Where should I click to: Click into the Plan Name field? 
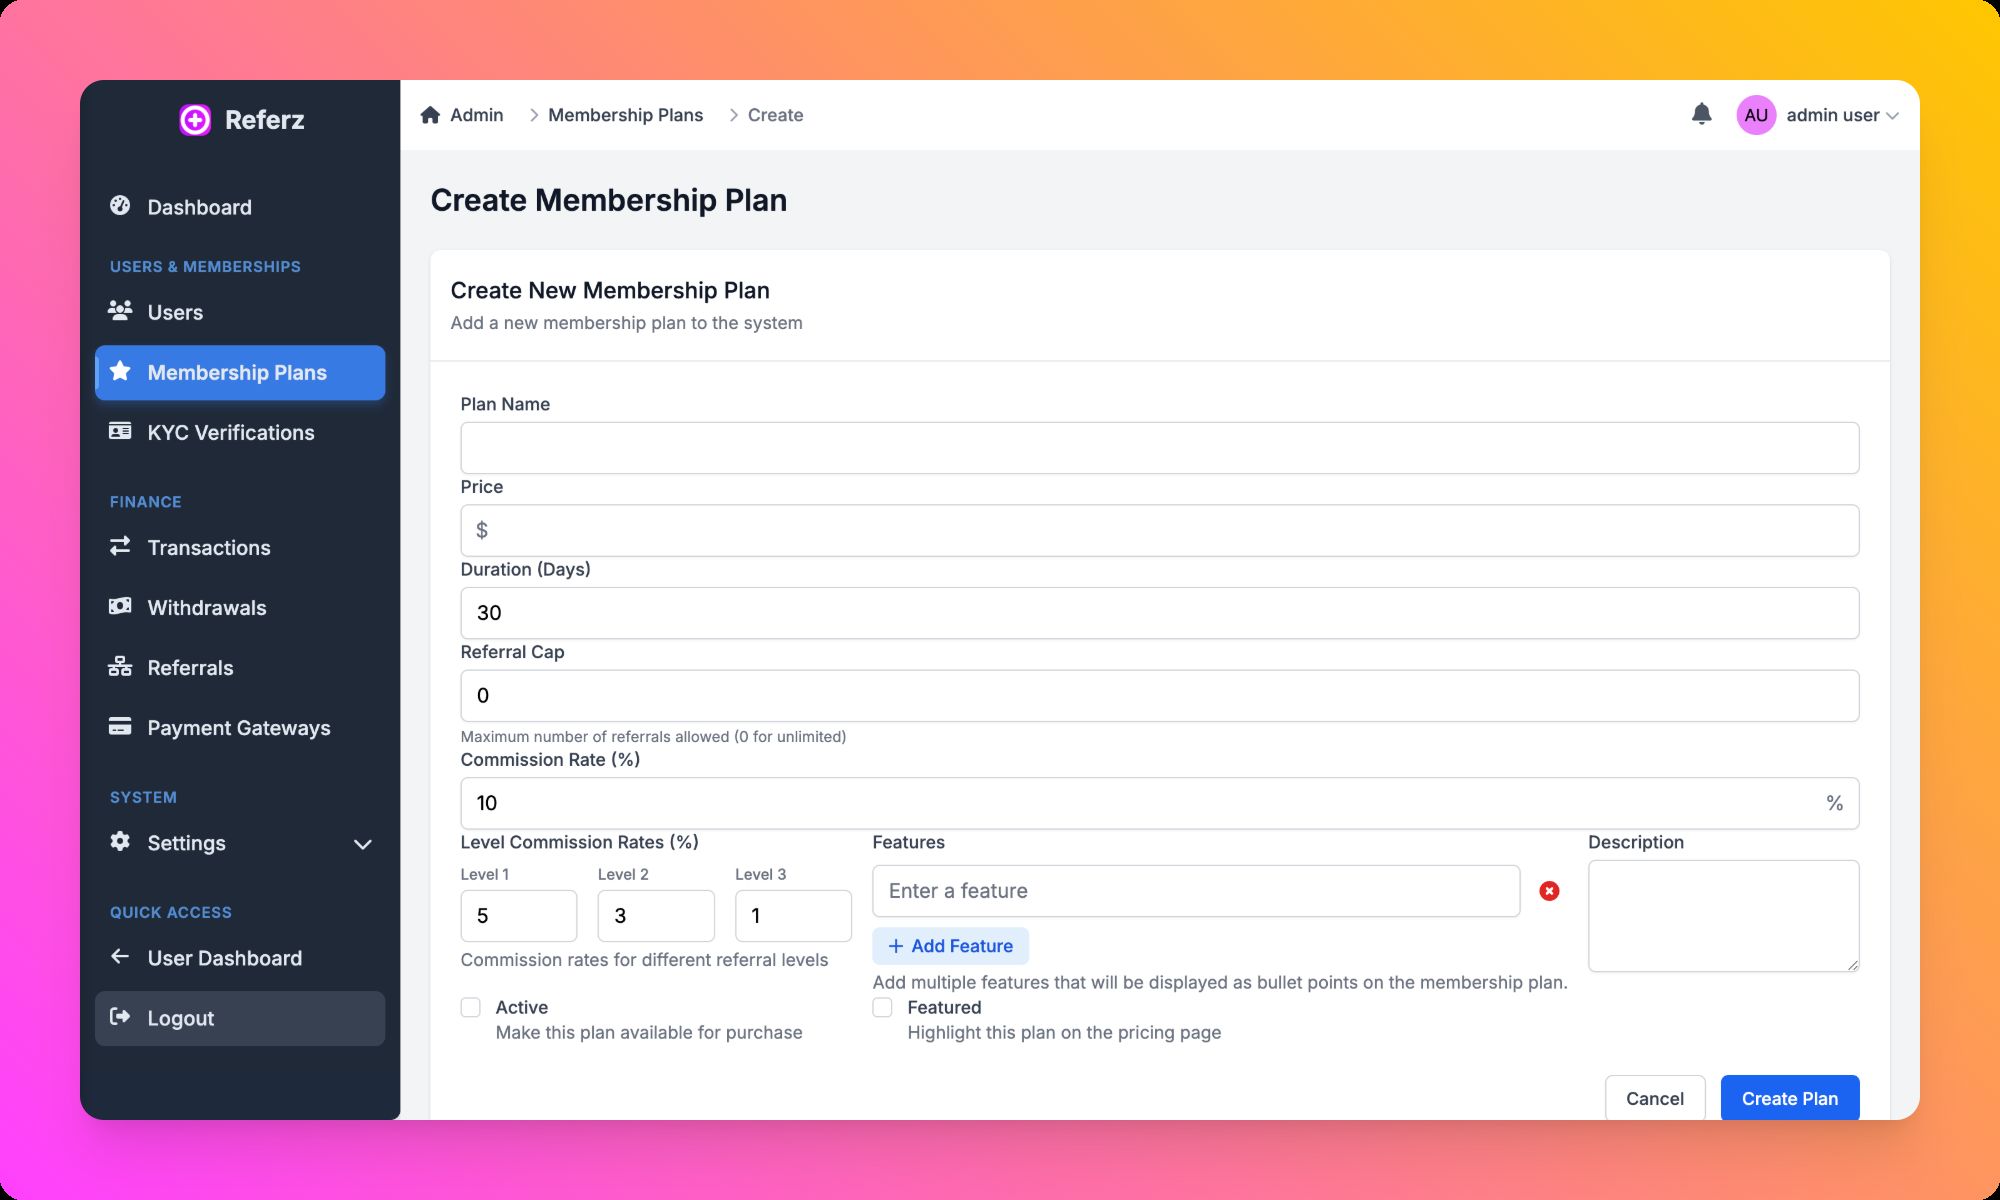coord(1159,448)
